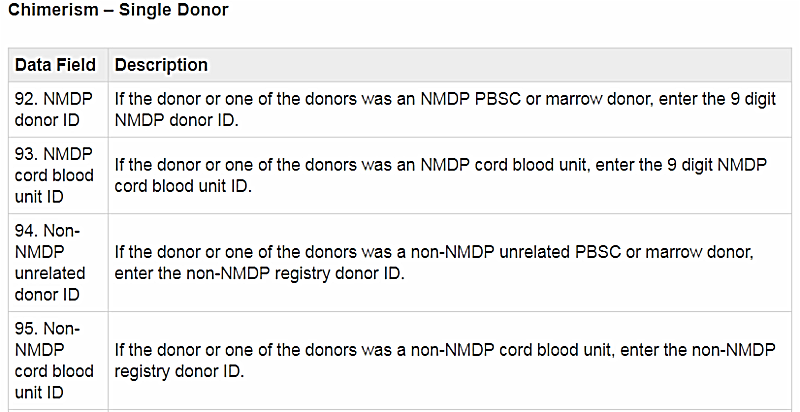Viewport: 800px width, 412px height.
Task: Select the '94. Non-NMDP unrelated donor ID' cell
Action: [x=50, y=262]
